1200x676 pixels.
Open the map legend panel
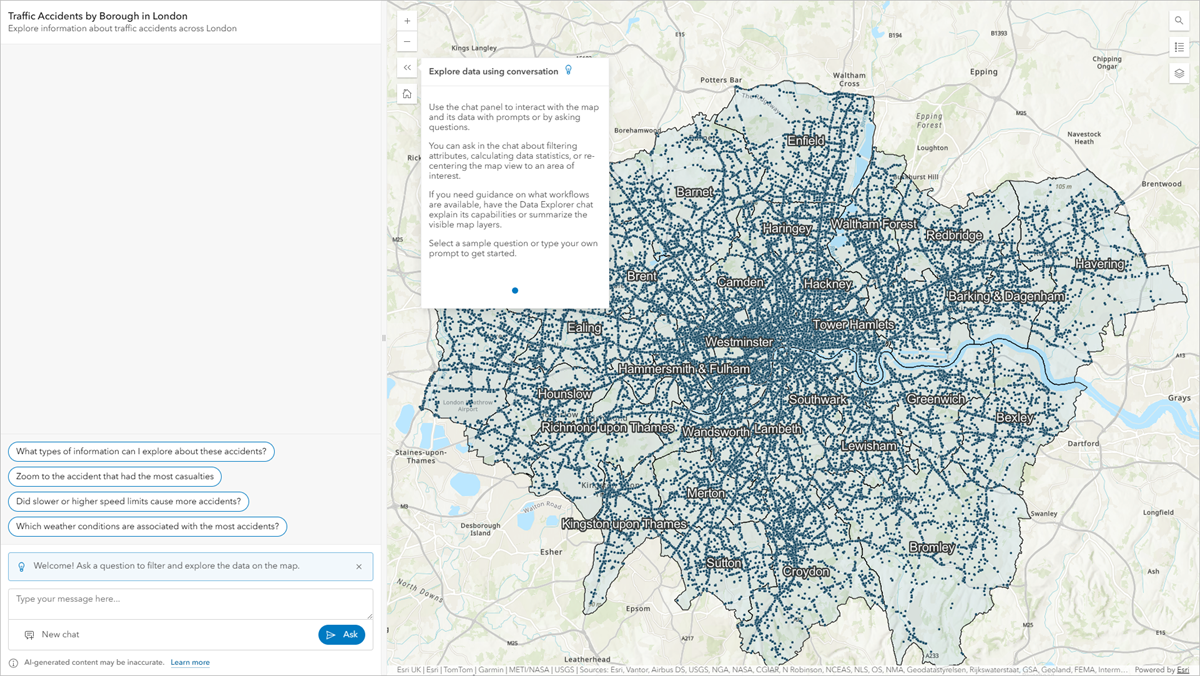(1179, 47)
